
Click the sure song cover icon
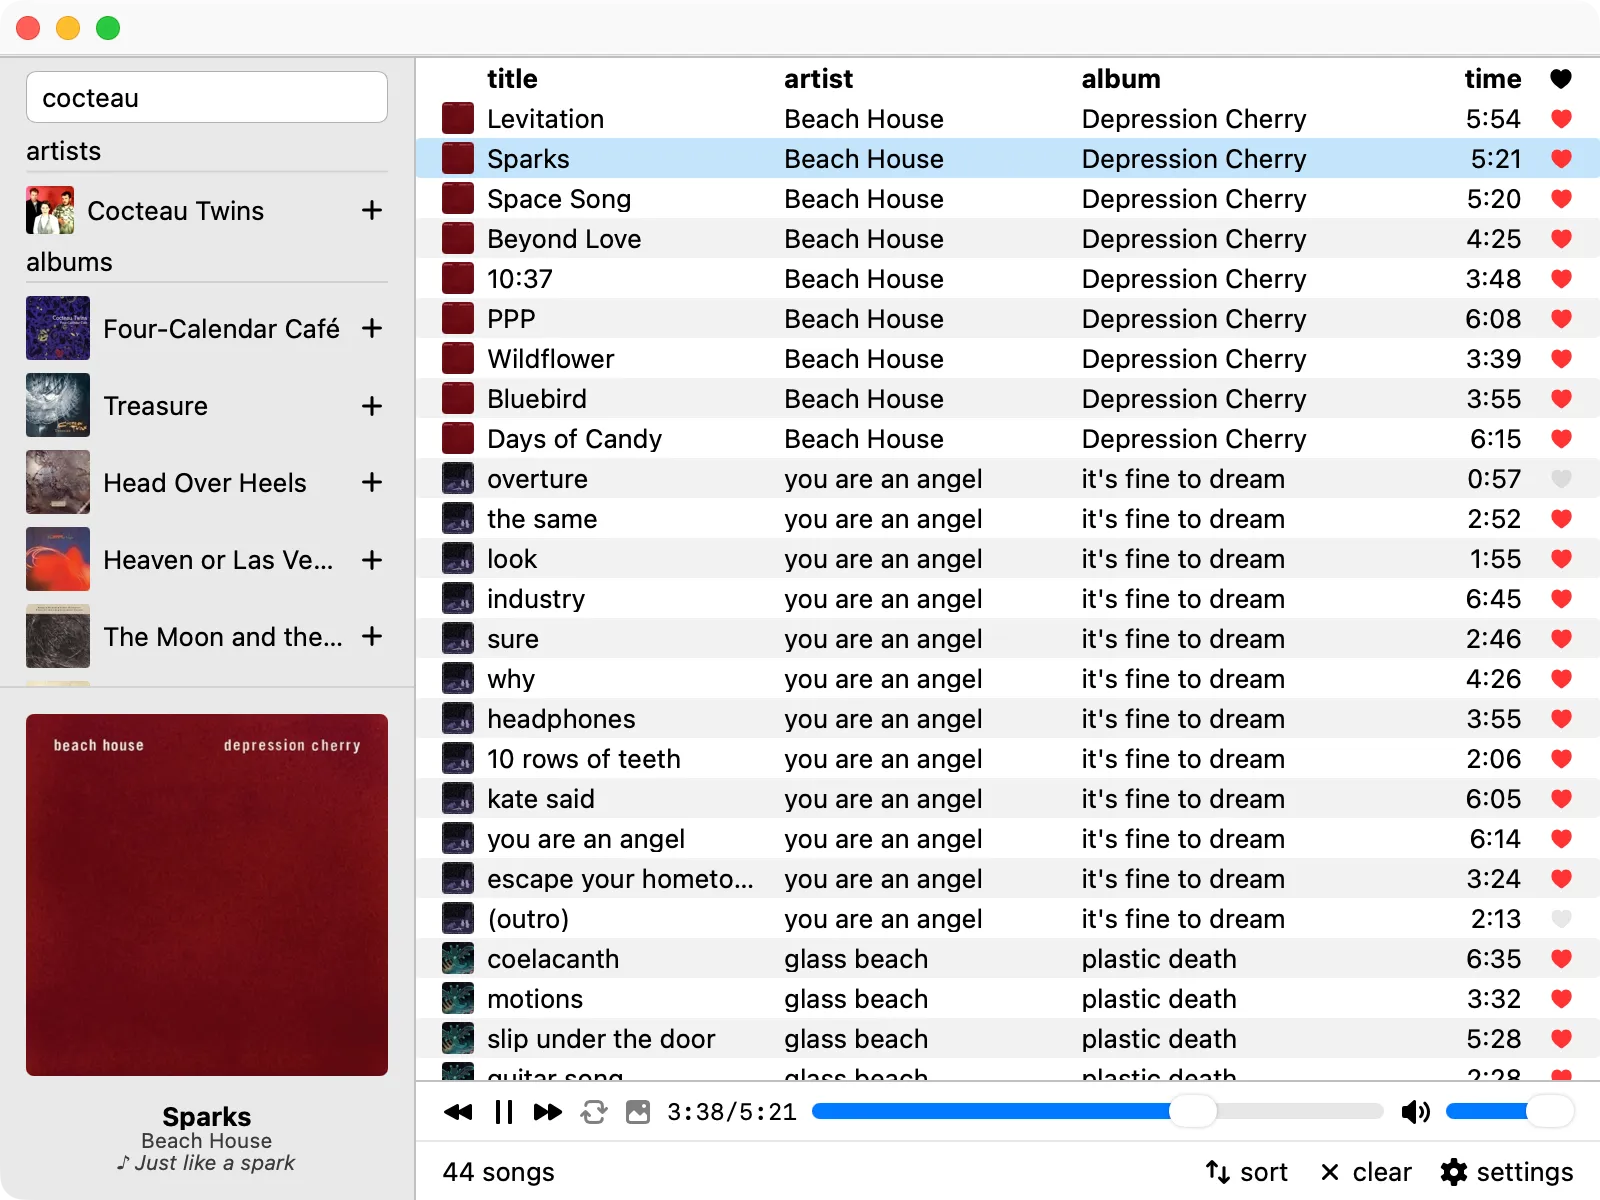[458, 638]
